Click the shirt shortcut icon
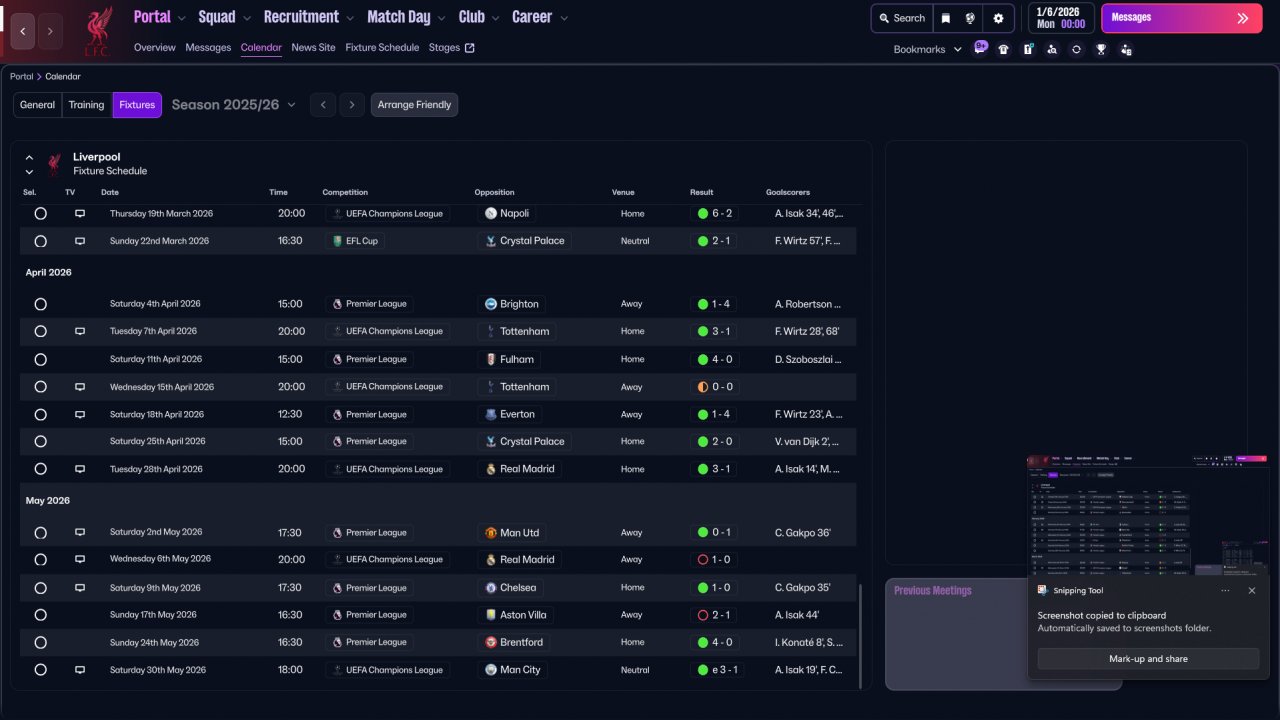1280x720 pixels. (1003, 49)
